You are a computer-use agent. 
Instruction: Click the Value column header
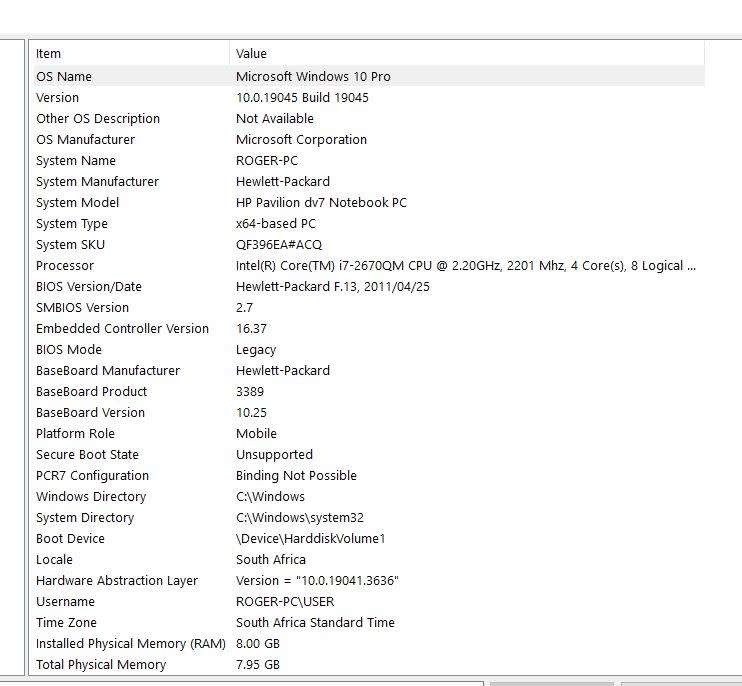coord(251,54)
